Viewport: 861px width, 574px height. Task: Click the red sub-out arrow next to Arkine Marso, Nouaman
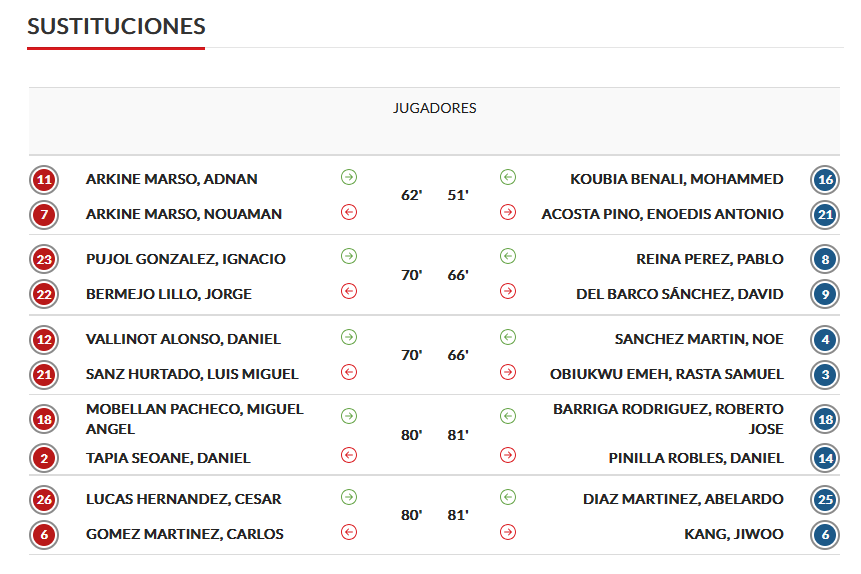click(x=349, y=212)
